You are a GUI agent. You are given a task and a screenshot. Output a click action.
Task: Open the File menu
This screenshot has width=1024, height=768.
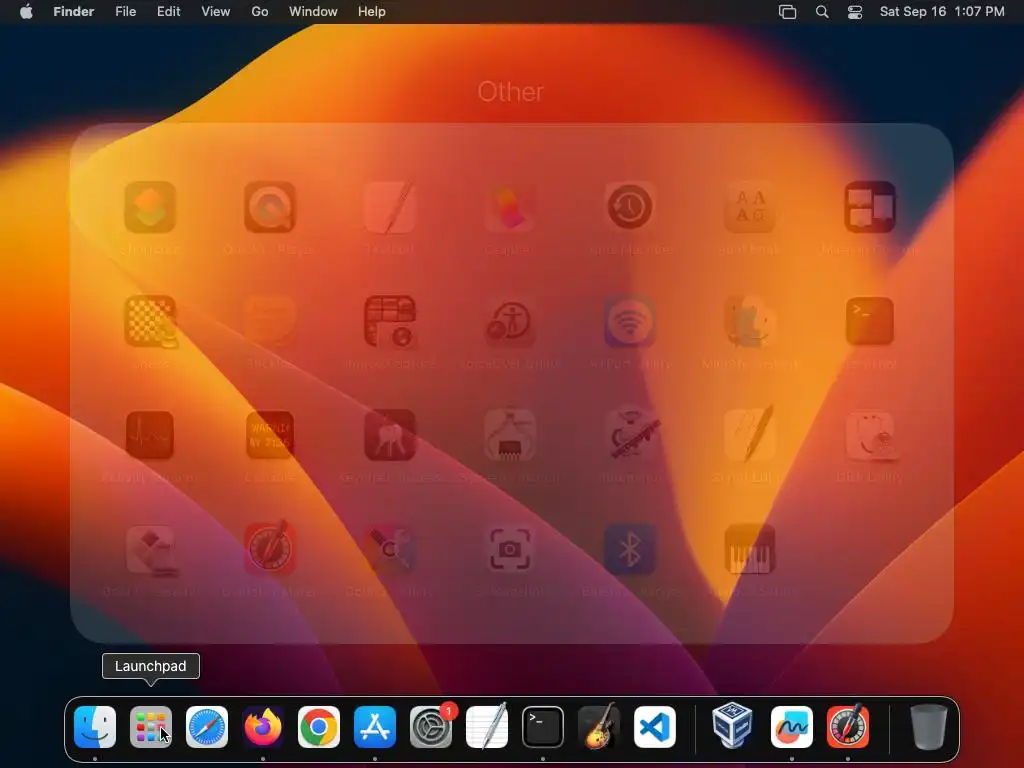125,11
